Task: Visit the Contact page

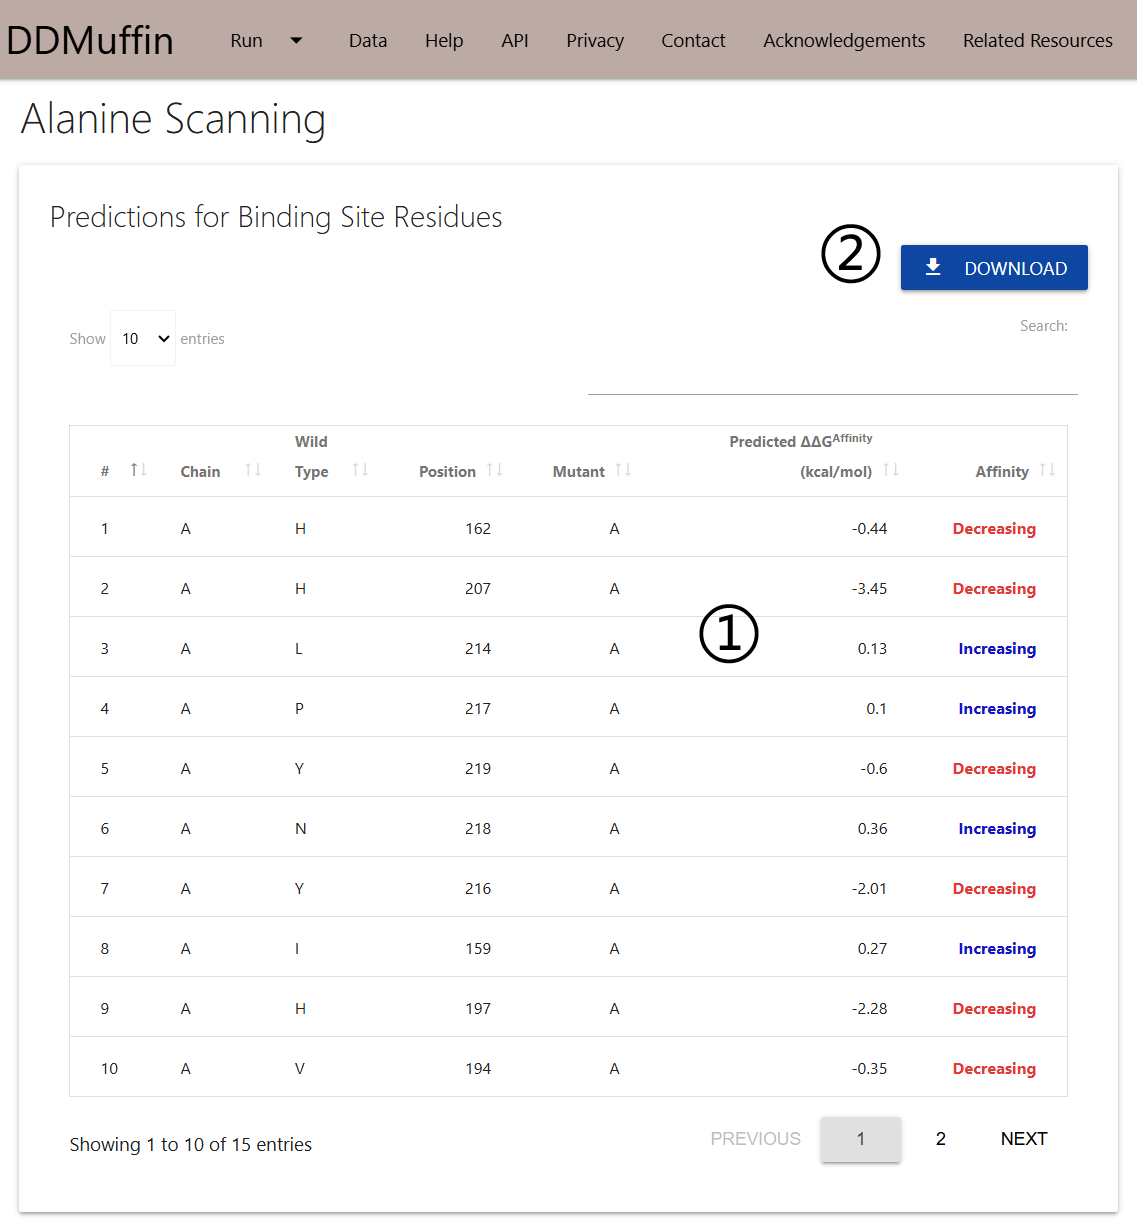Action: (x=693, y=41)
